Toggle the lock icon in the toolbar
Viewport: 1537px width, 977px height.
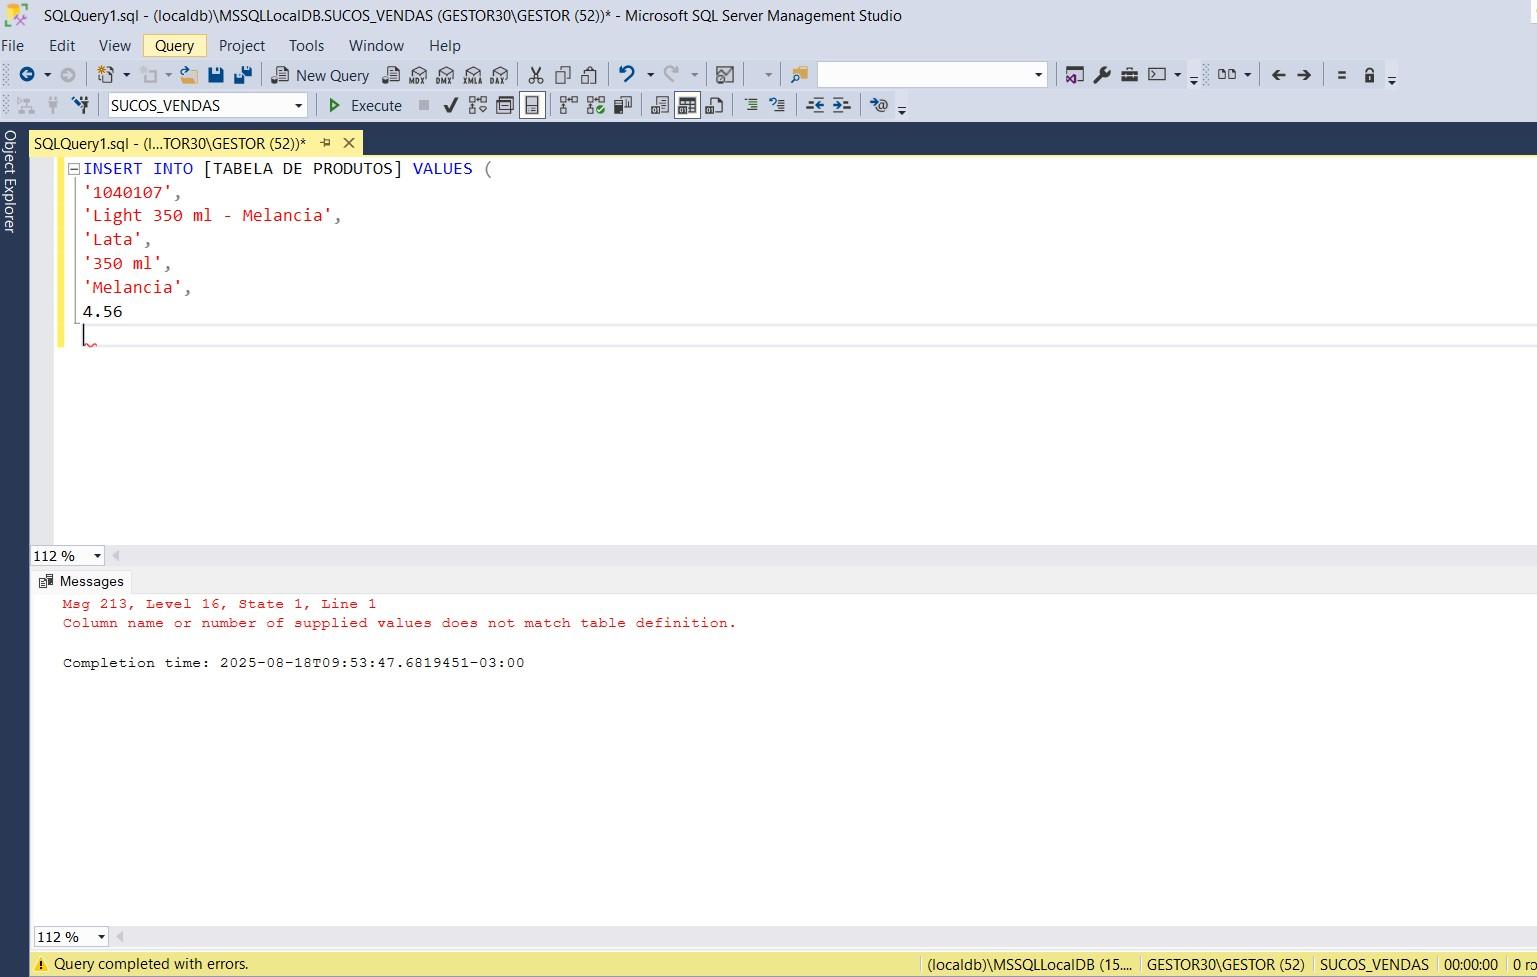click(1369, 75)
